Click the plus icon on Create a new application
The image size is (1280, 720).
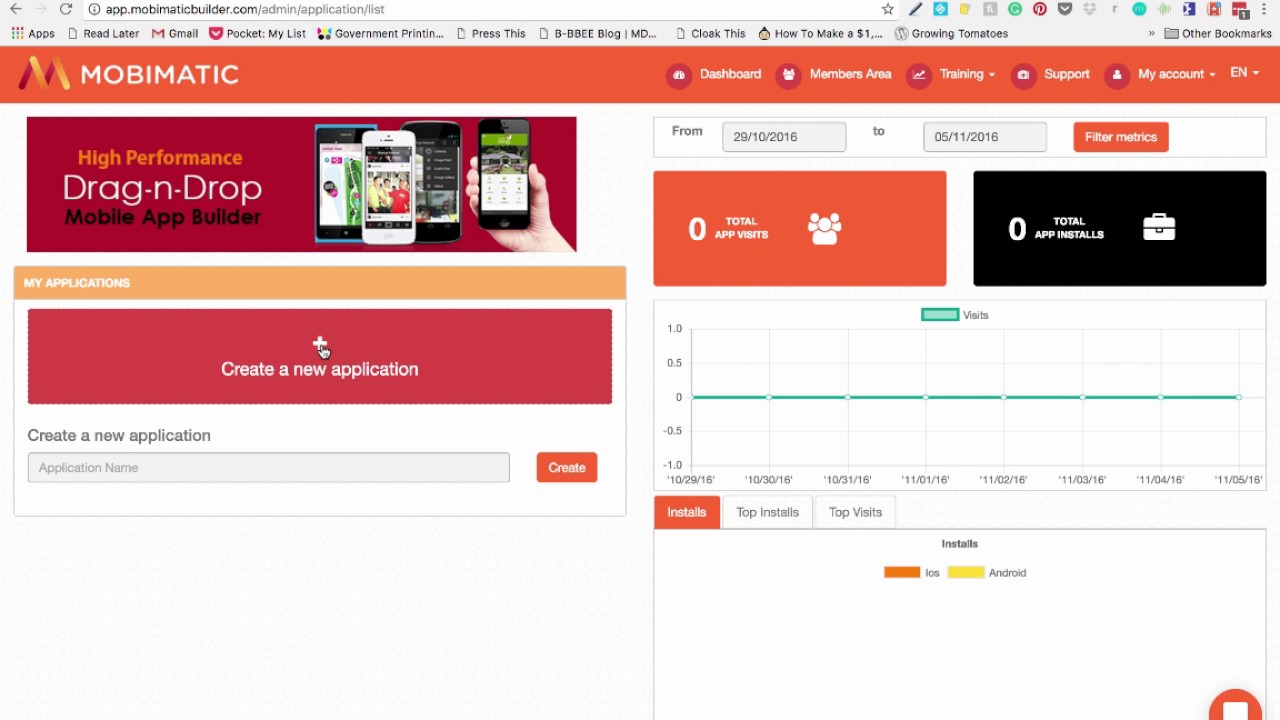(x=320, y=345)
